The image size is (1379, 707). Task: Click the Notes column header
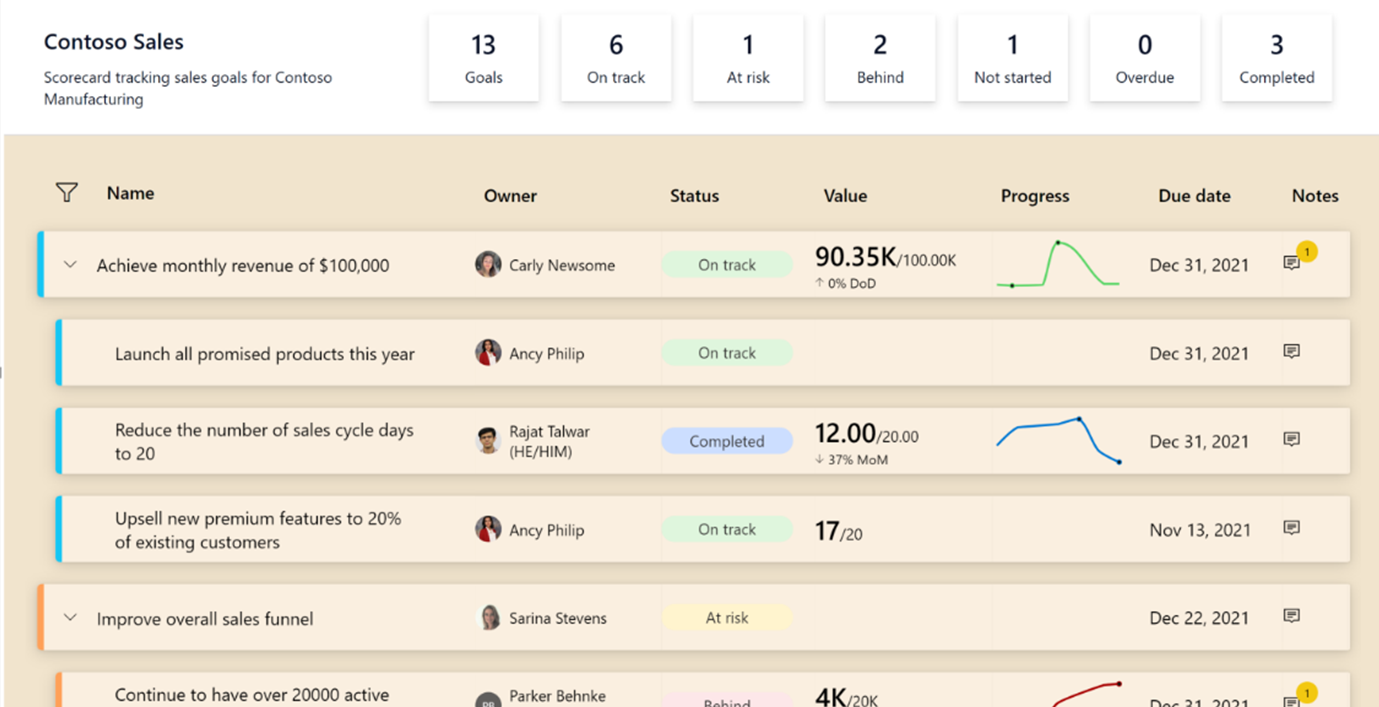click(1315, 196)
